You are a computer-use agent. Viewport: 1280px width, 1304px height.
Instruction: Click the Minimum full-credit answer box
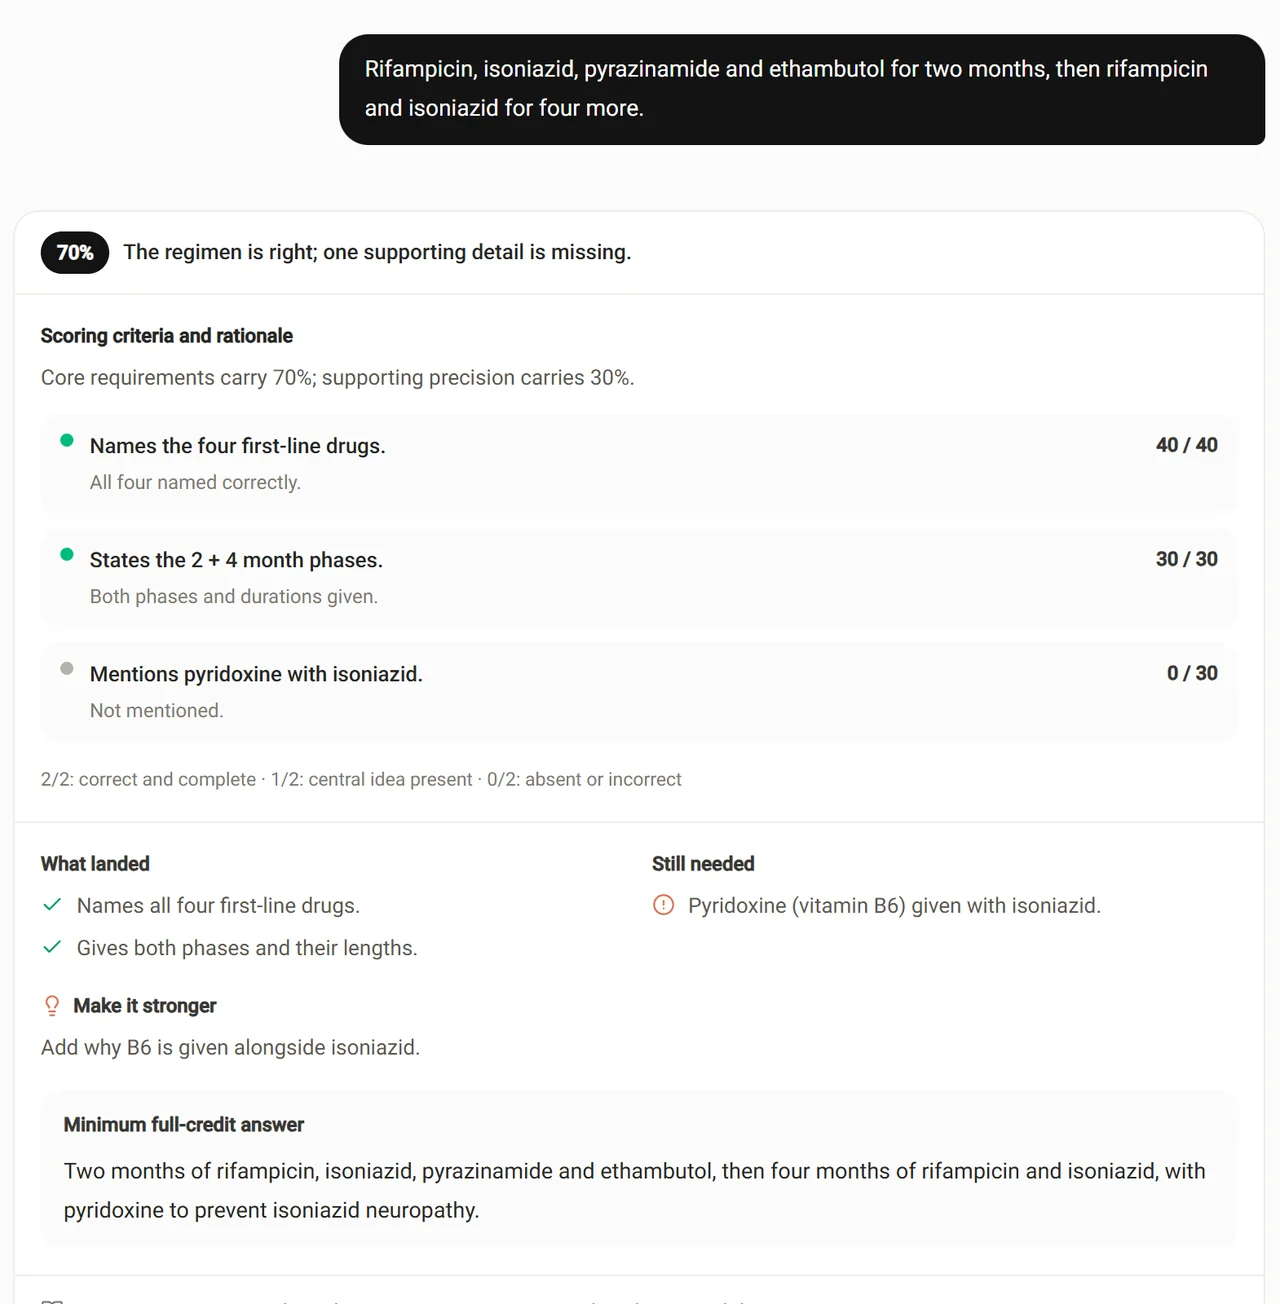pos(639,1168)
